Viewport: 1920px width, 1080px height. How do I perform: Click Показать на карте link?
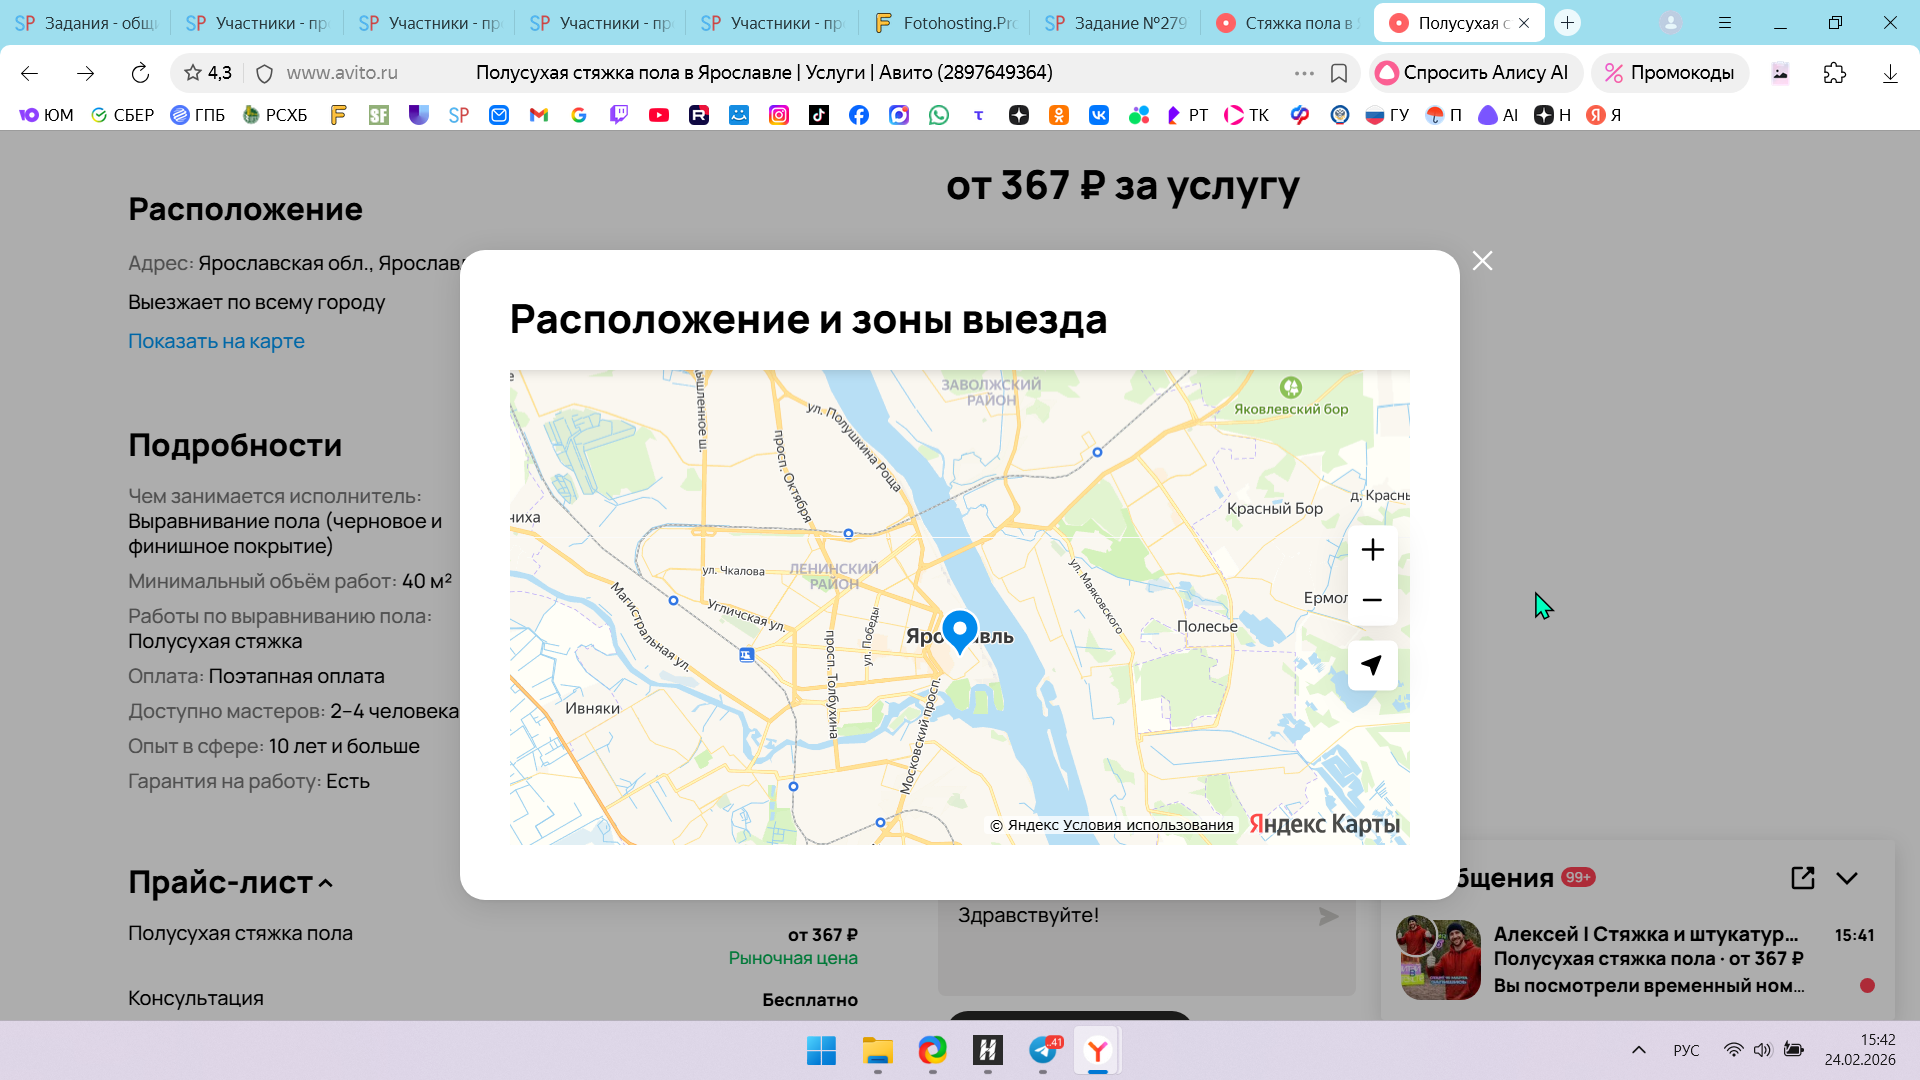216,341
